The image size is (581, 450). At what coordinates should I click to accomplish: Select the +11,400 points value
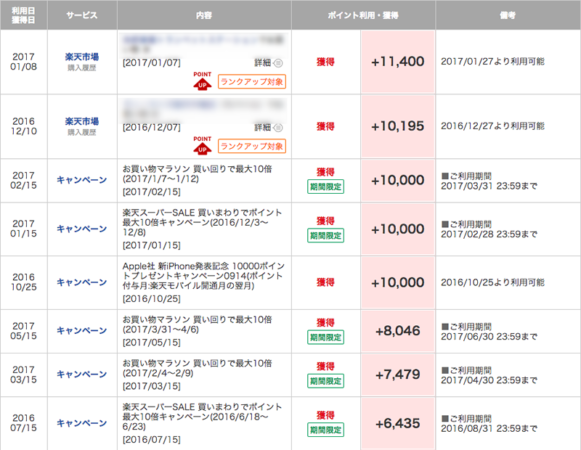click(x=398, y=62)
